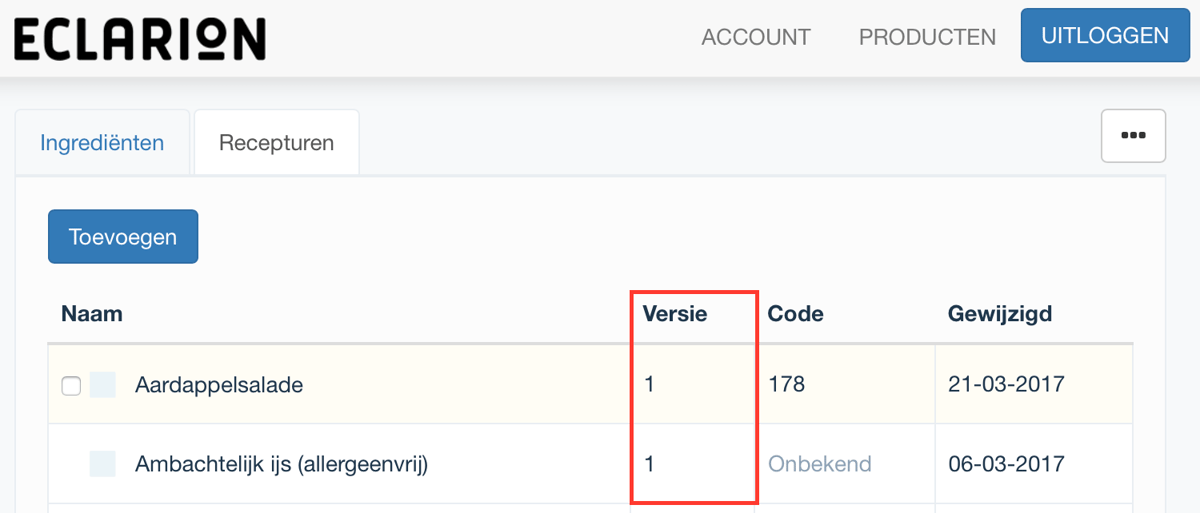Sort by the Naam column header
1200x513 pixels.
[92, 314]
